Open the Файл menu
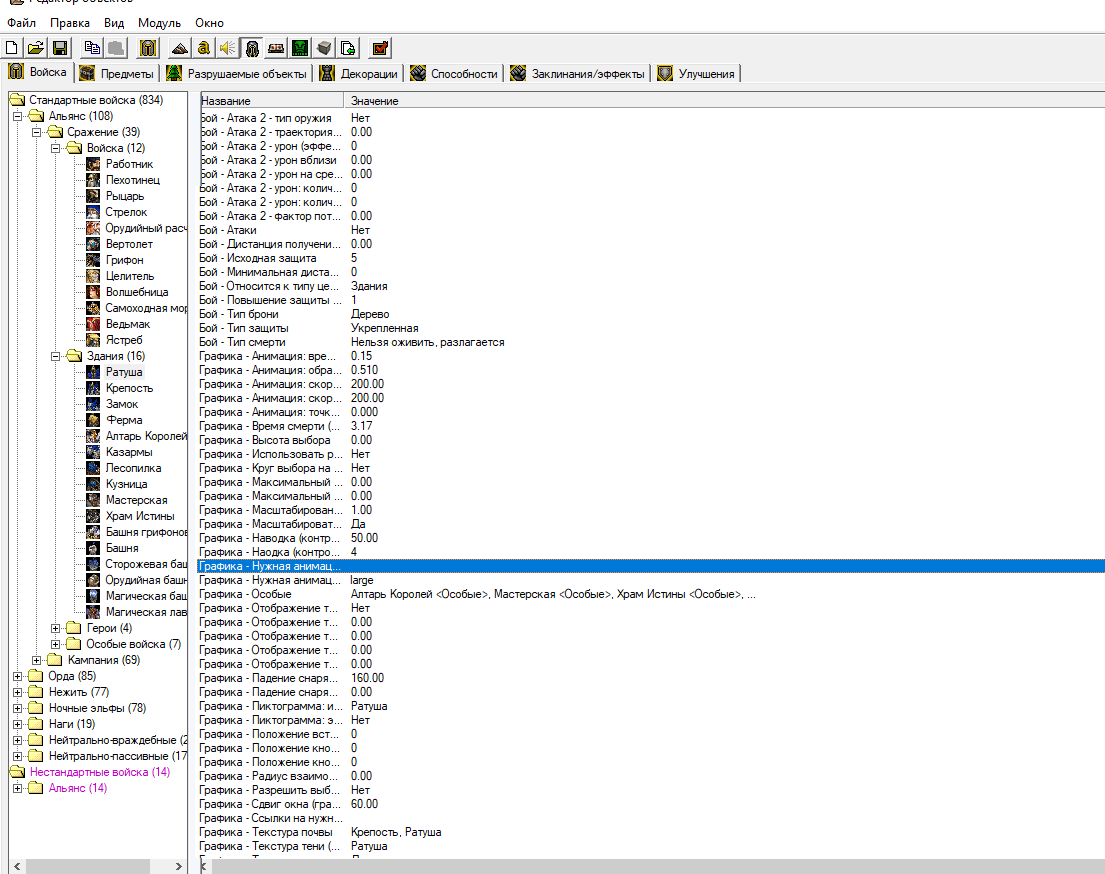This screenshot has width=1105, height=874. pyautogui.click(x=21, y=23)
